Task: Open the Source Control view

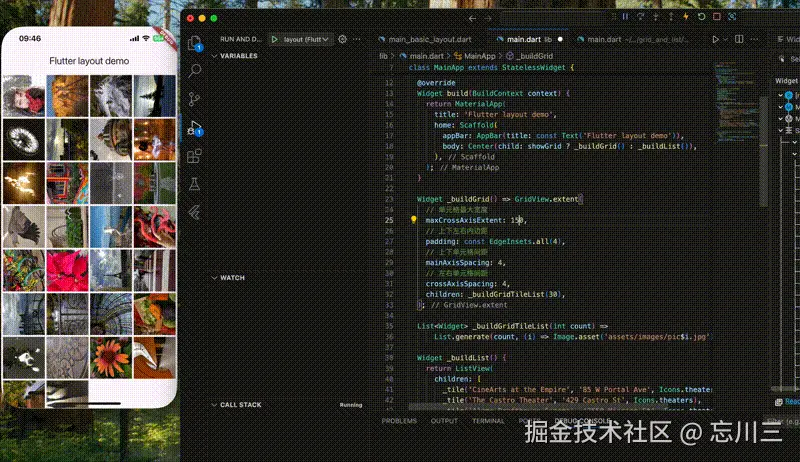Action: 194,99
